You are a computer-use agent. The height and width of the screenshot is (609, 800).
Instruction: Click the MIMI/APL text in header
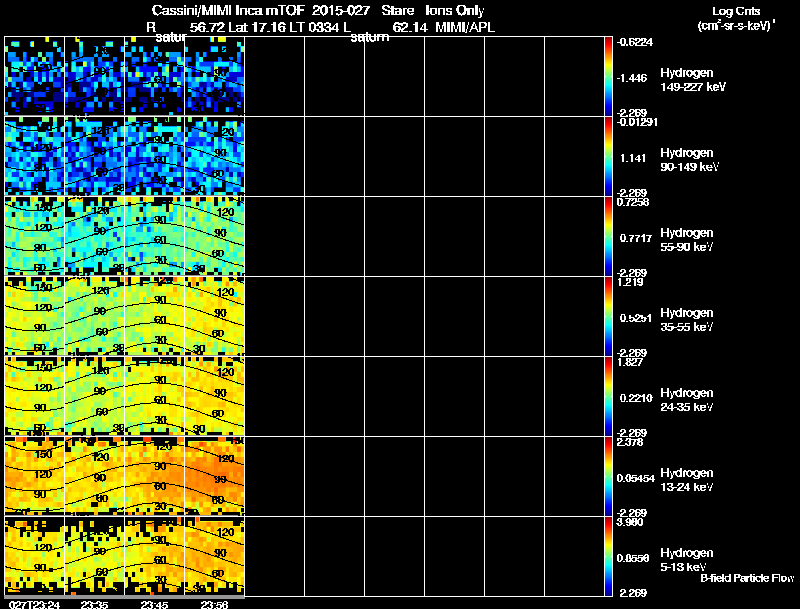[x=463, y=27]
